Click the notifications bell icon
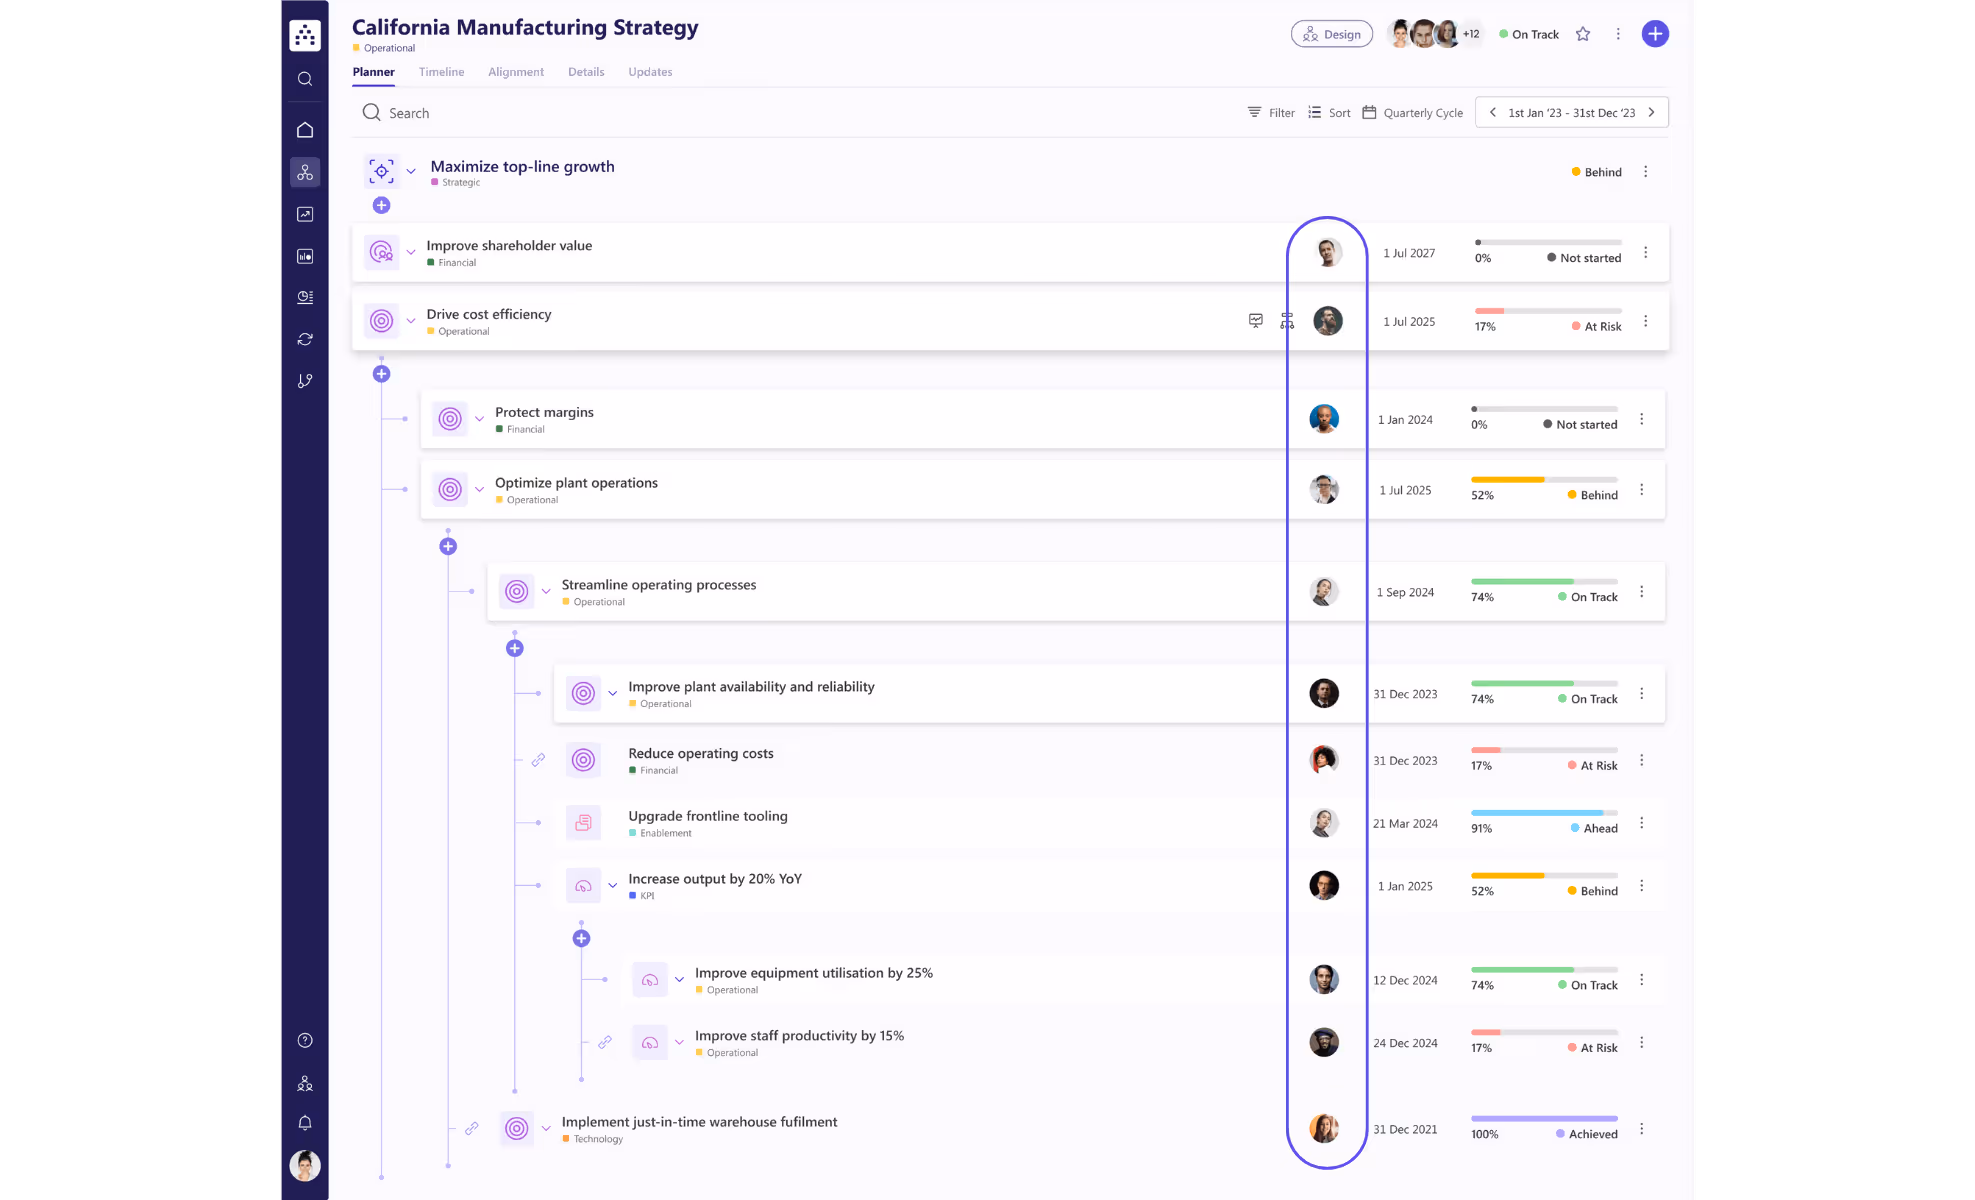The image size is (1975, 1200). click(305, 1123)
